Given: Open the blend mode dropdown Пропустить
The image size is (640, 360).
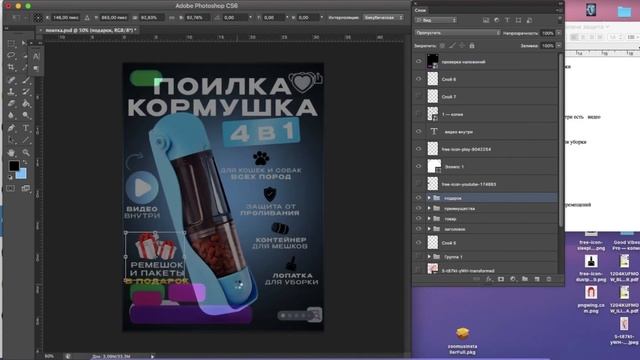Looking at the screenshot, I should (457, 33).
